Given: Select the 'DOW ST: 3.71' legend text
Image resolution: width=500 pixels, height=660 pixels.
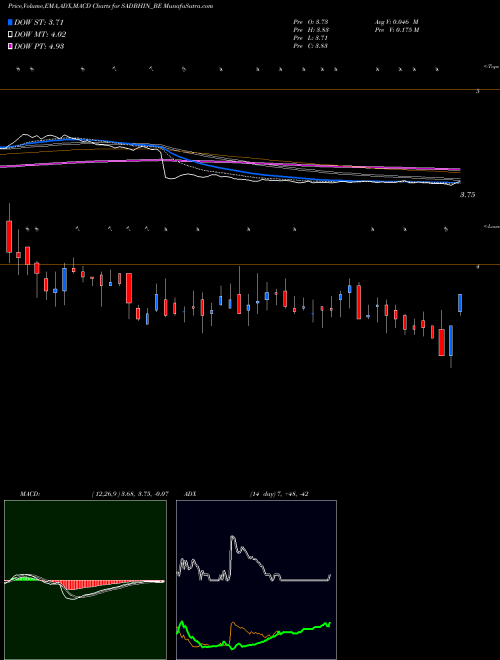Looking at the screenshot, I should coord(39,22).
